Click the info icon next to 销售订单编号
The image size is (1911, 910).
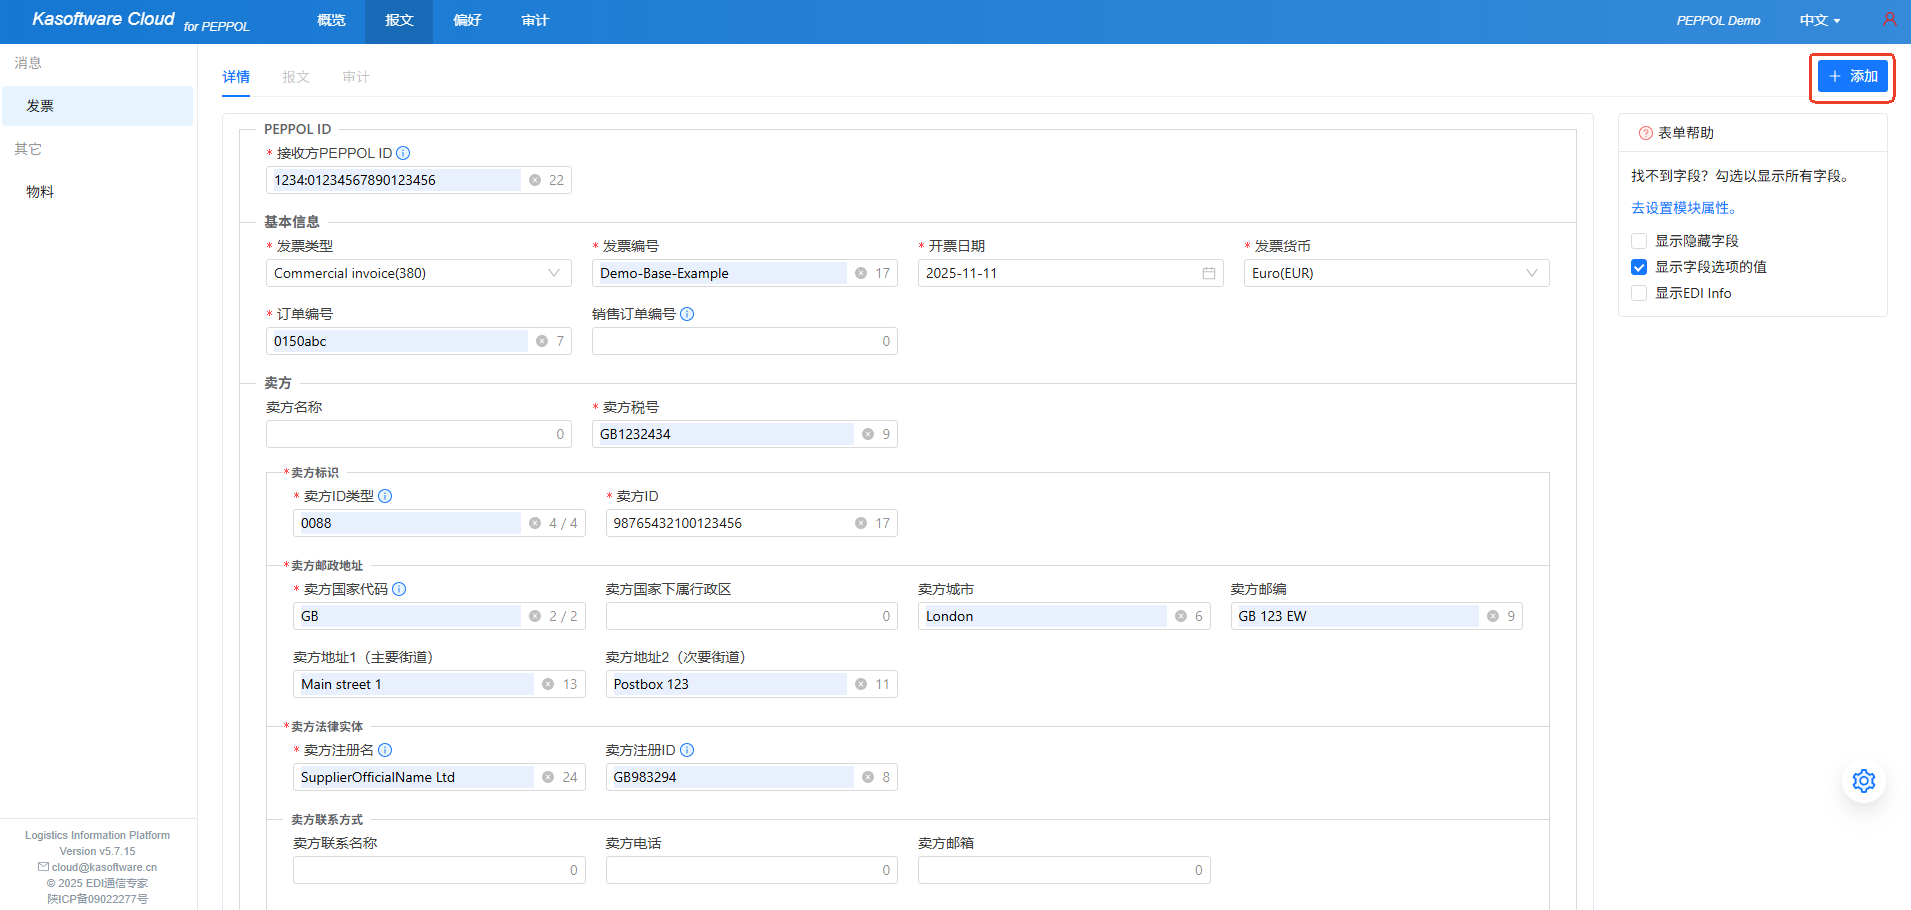tap(687, 314)
